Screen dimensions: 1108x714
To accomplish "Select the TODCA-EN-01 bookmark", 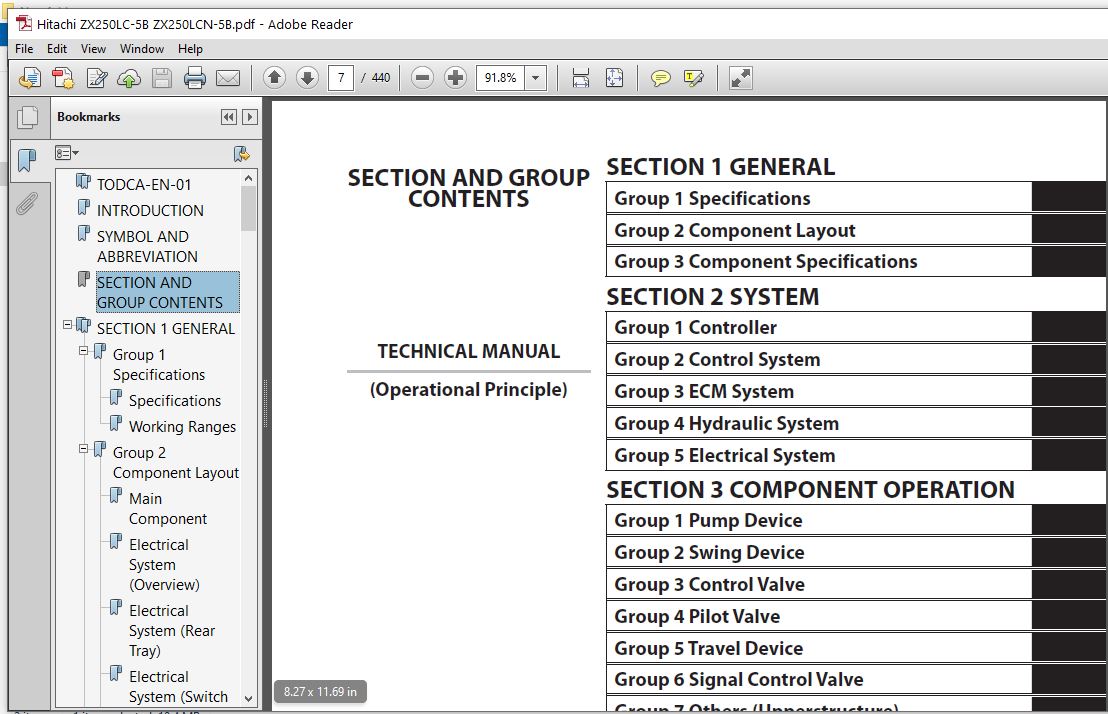I will coord(144,185).
